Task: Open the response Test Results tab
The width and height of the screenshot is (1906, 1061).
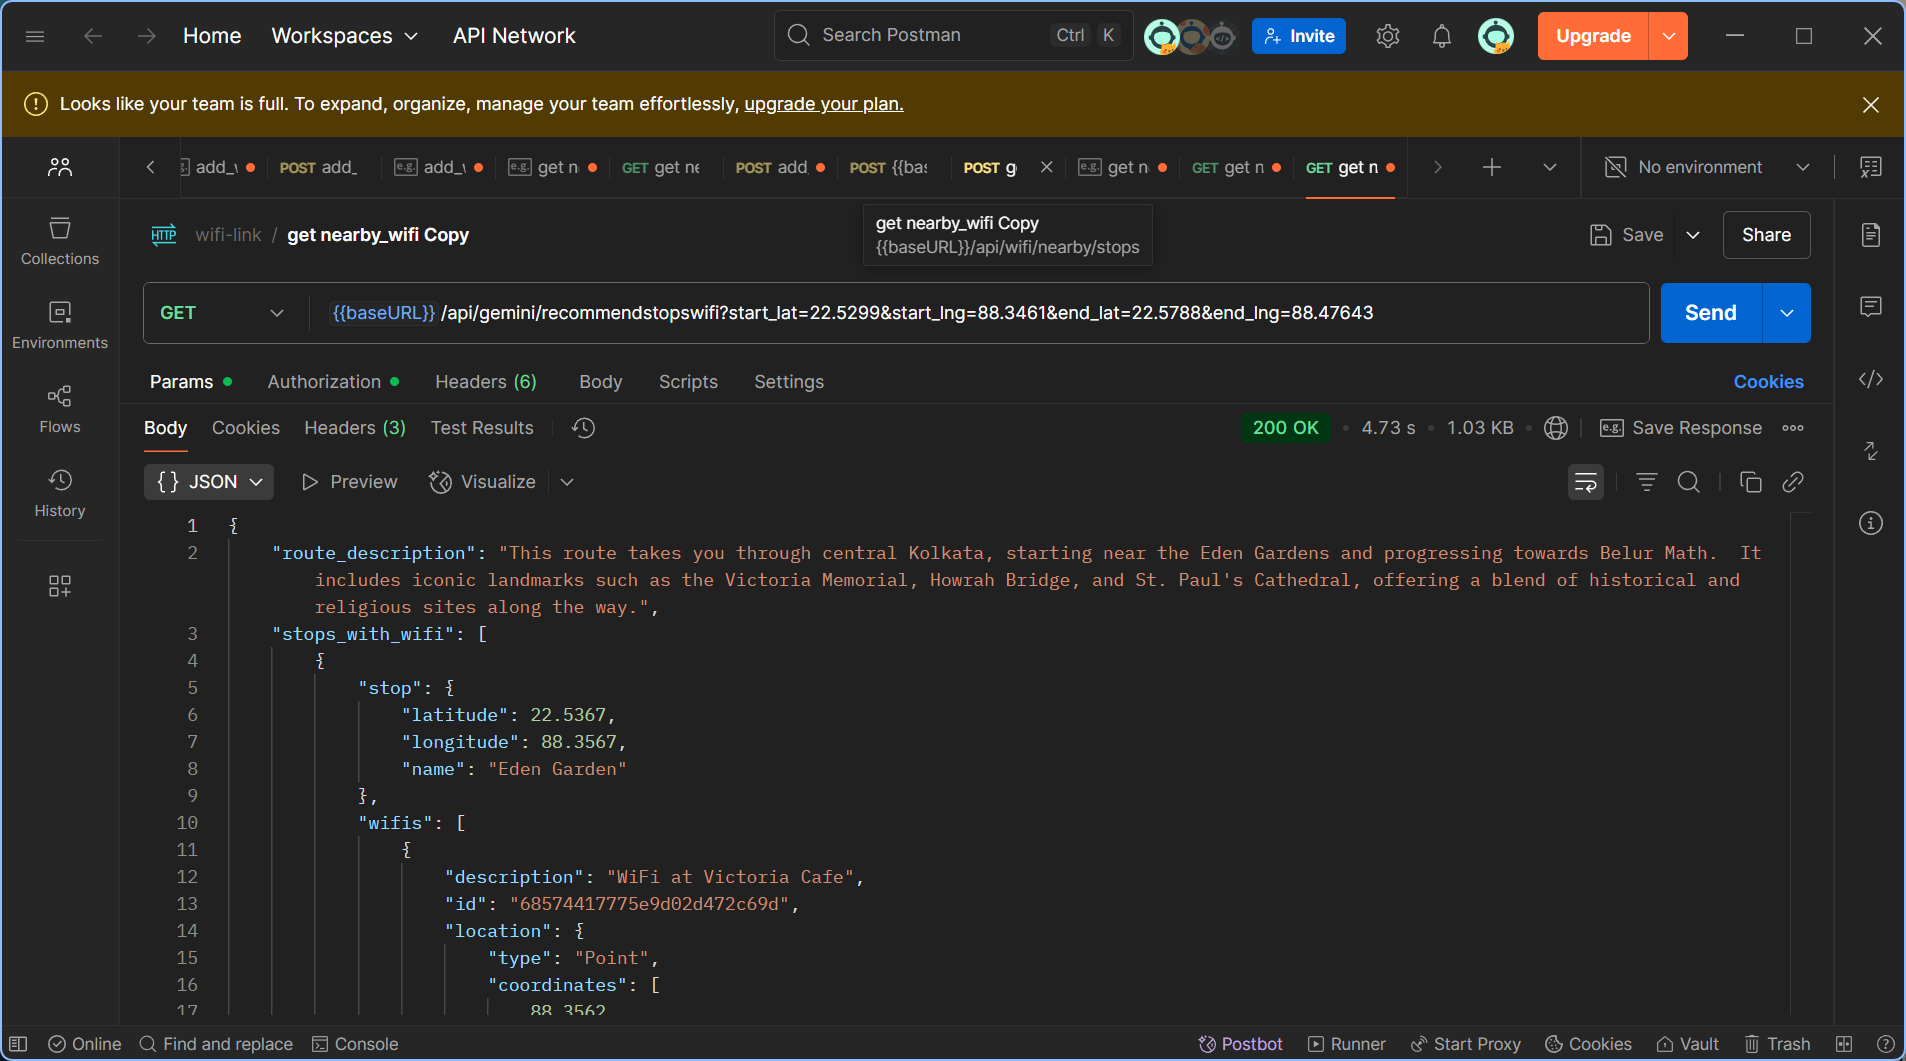Action: tap(482, 428)
